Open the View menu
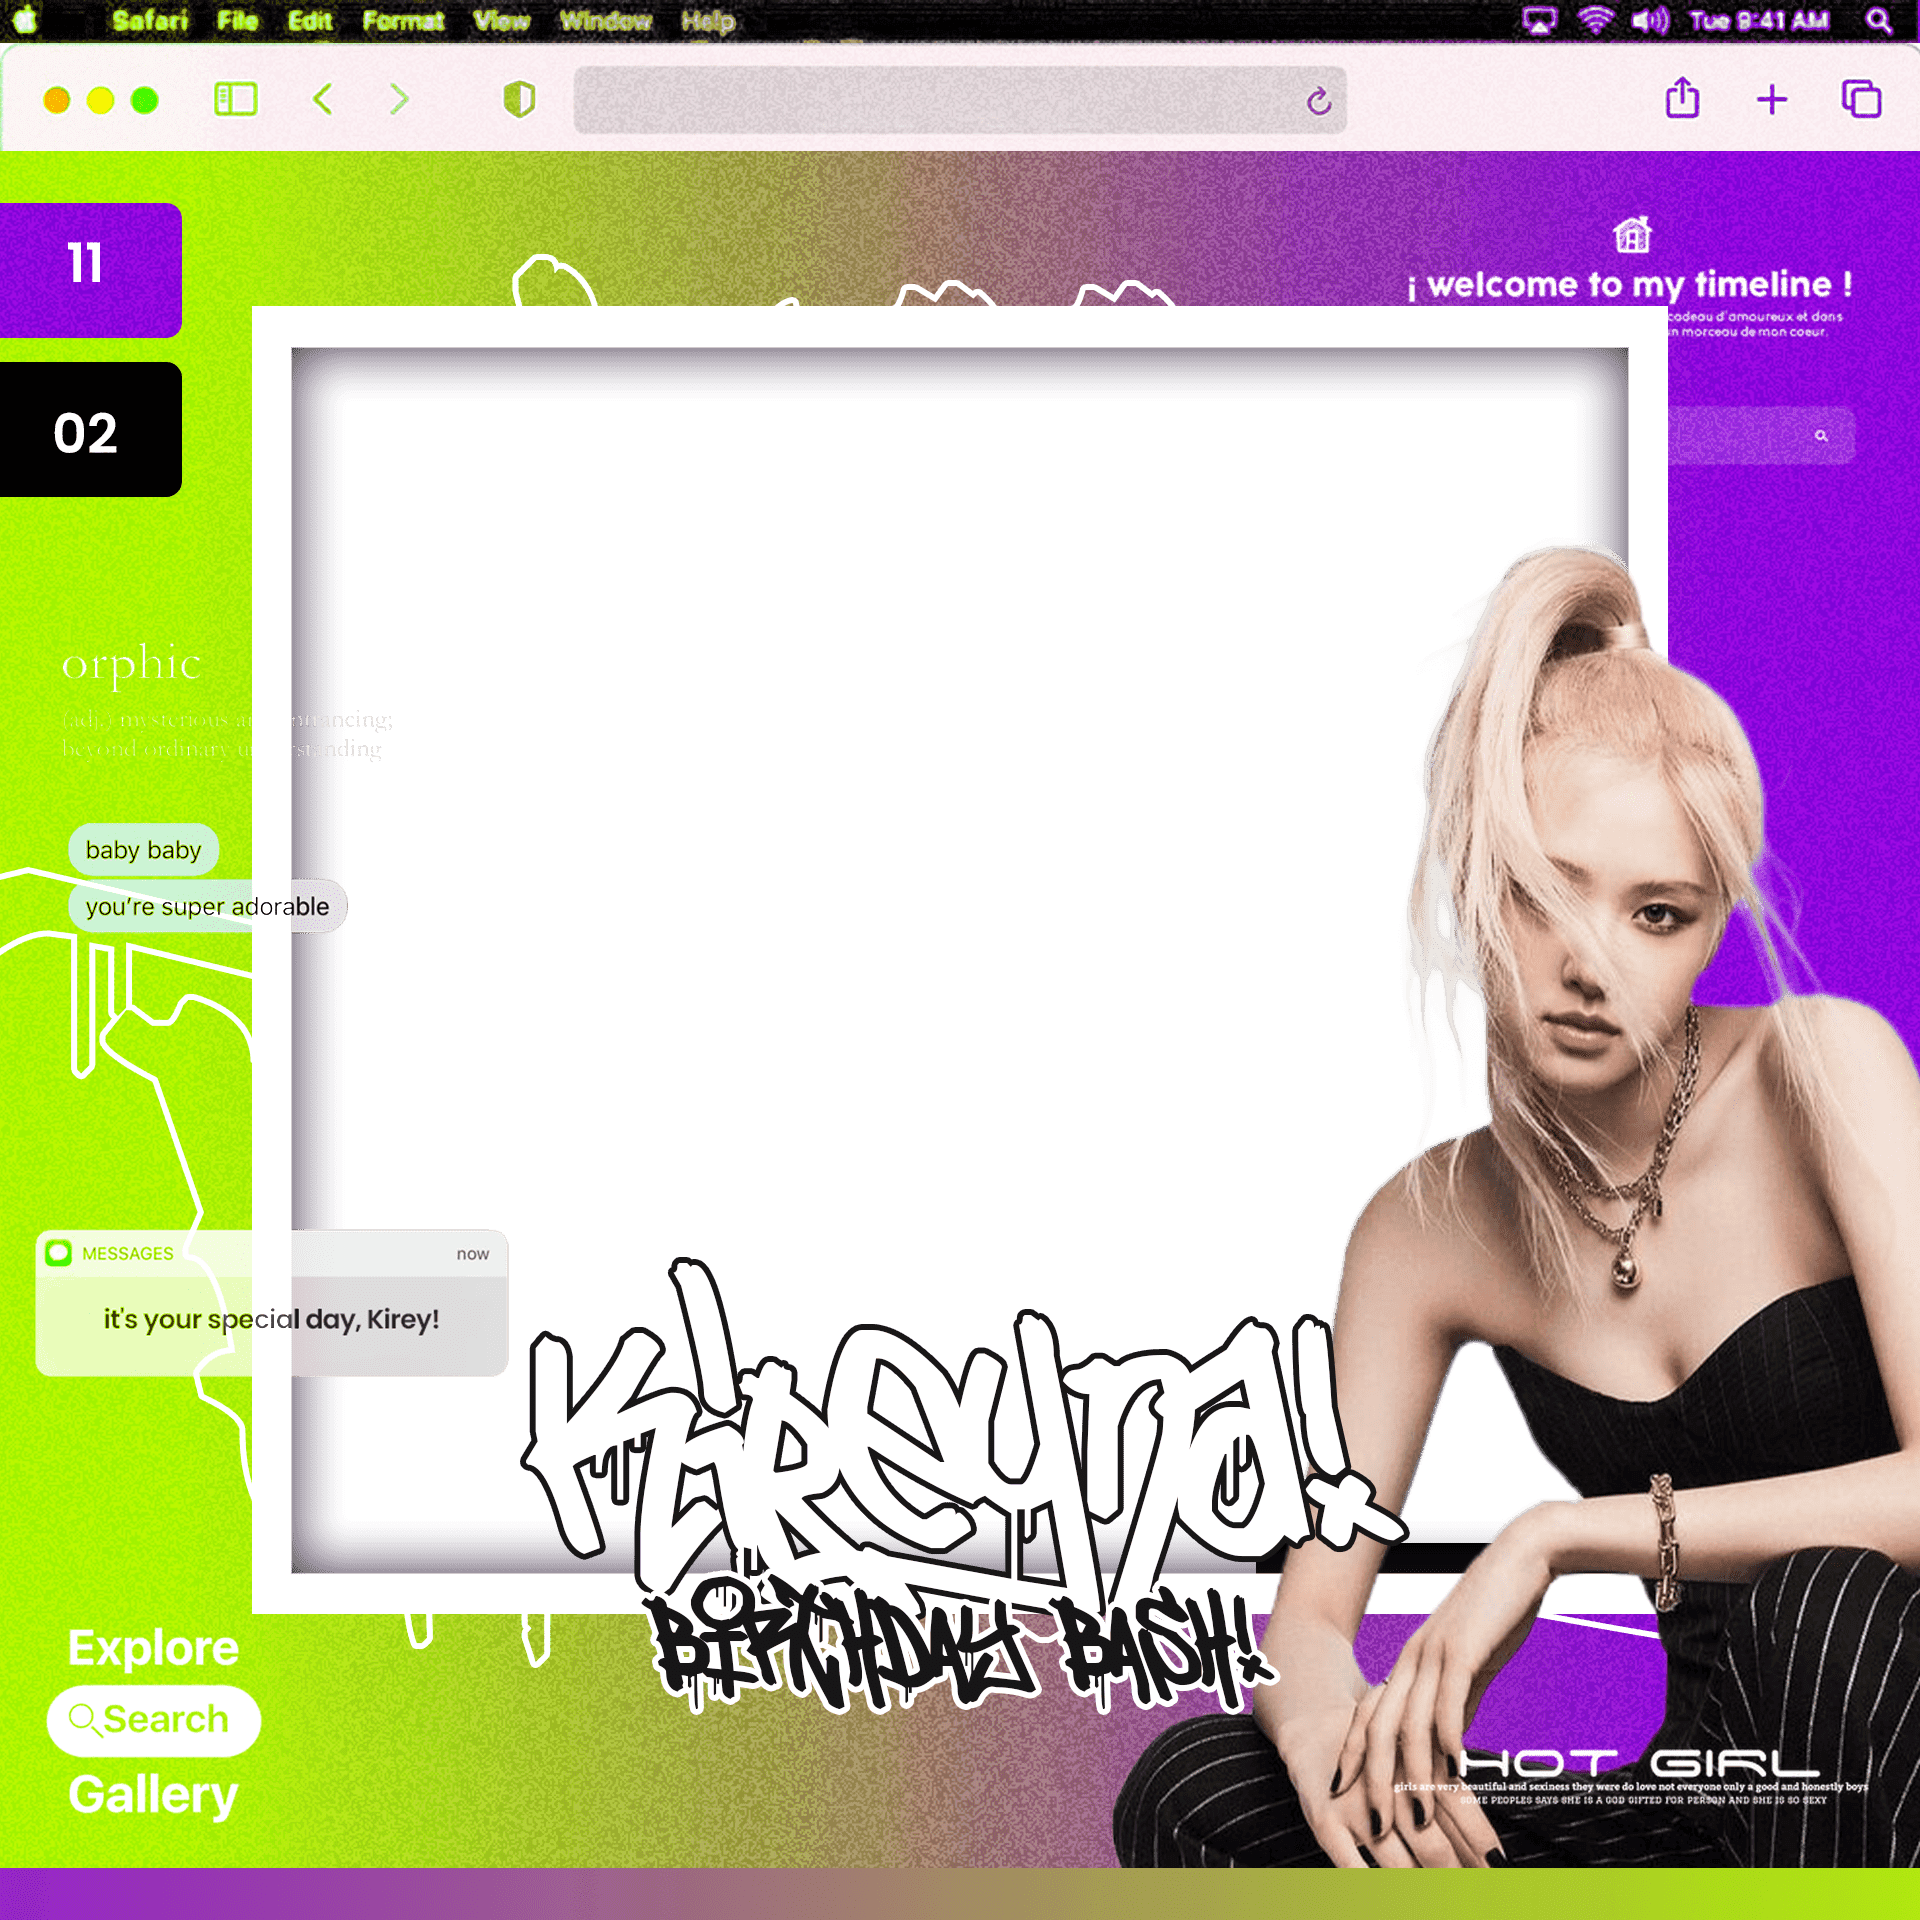The width and height of the screenshot is (1920, 1920). coord(501,21)
